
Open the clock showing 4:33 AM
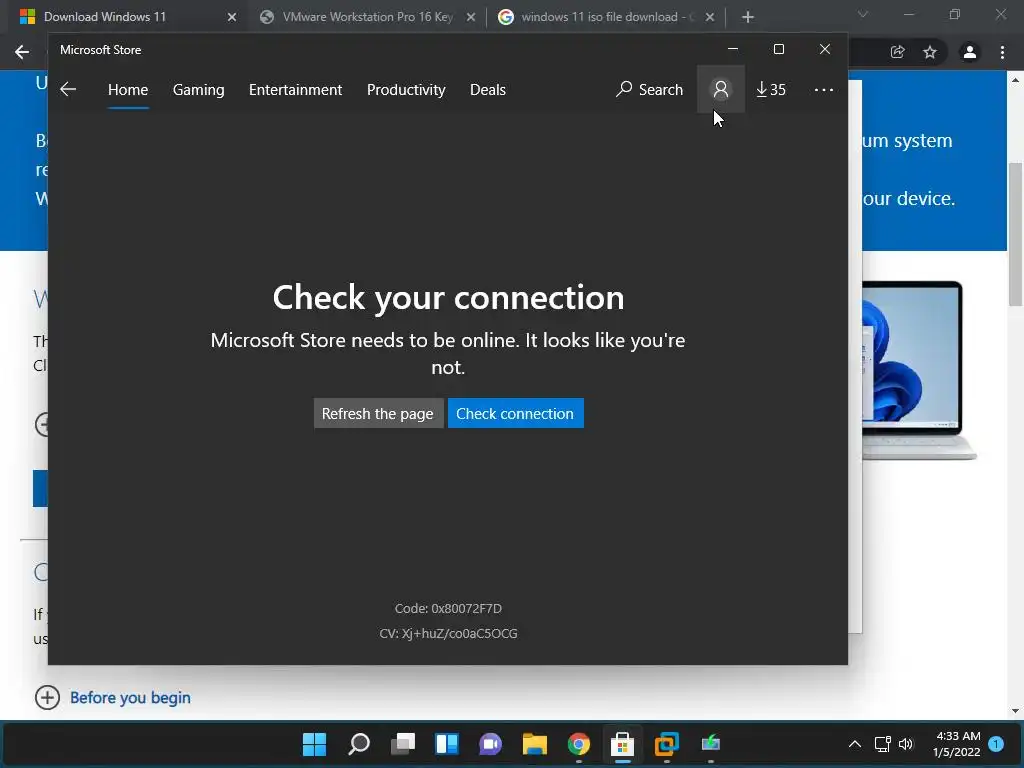click(x=956, y=744)
